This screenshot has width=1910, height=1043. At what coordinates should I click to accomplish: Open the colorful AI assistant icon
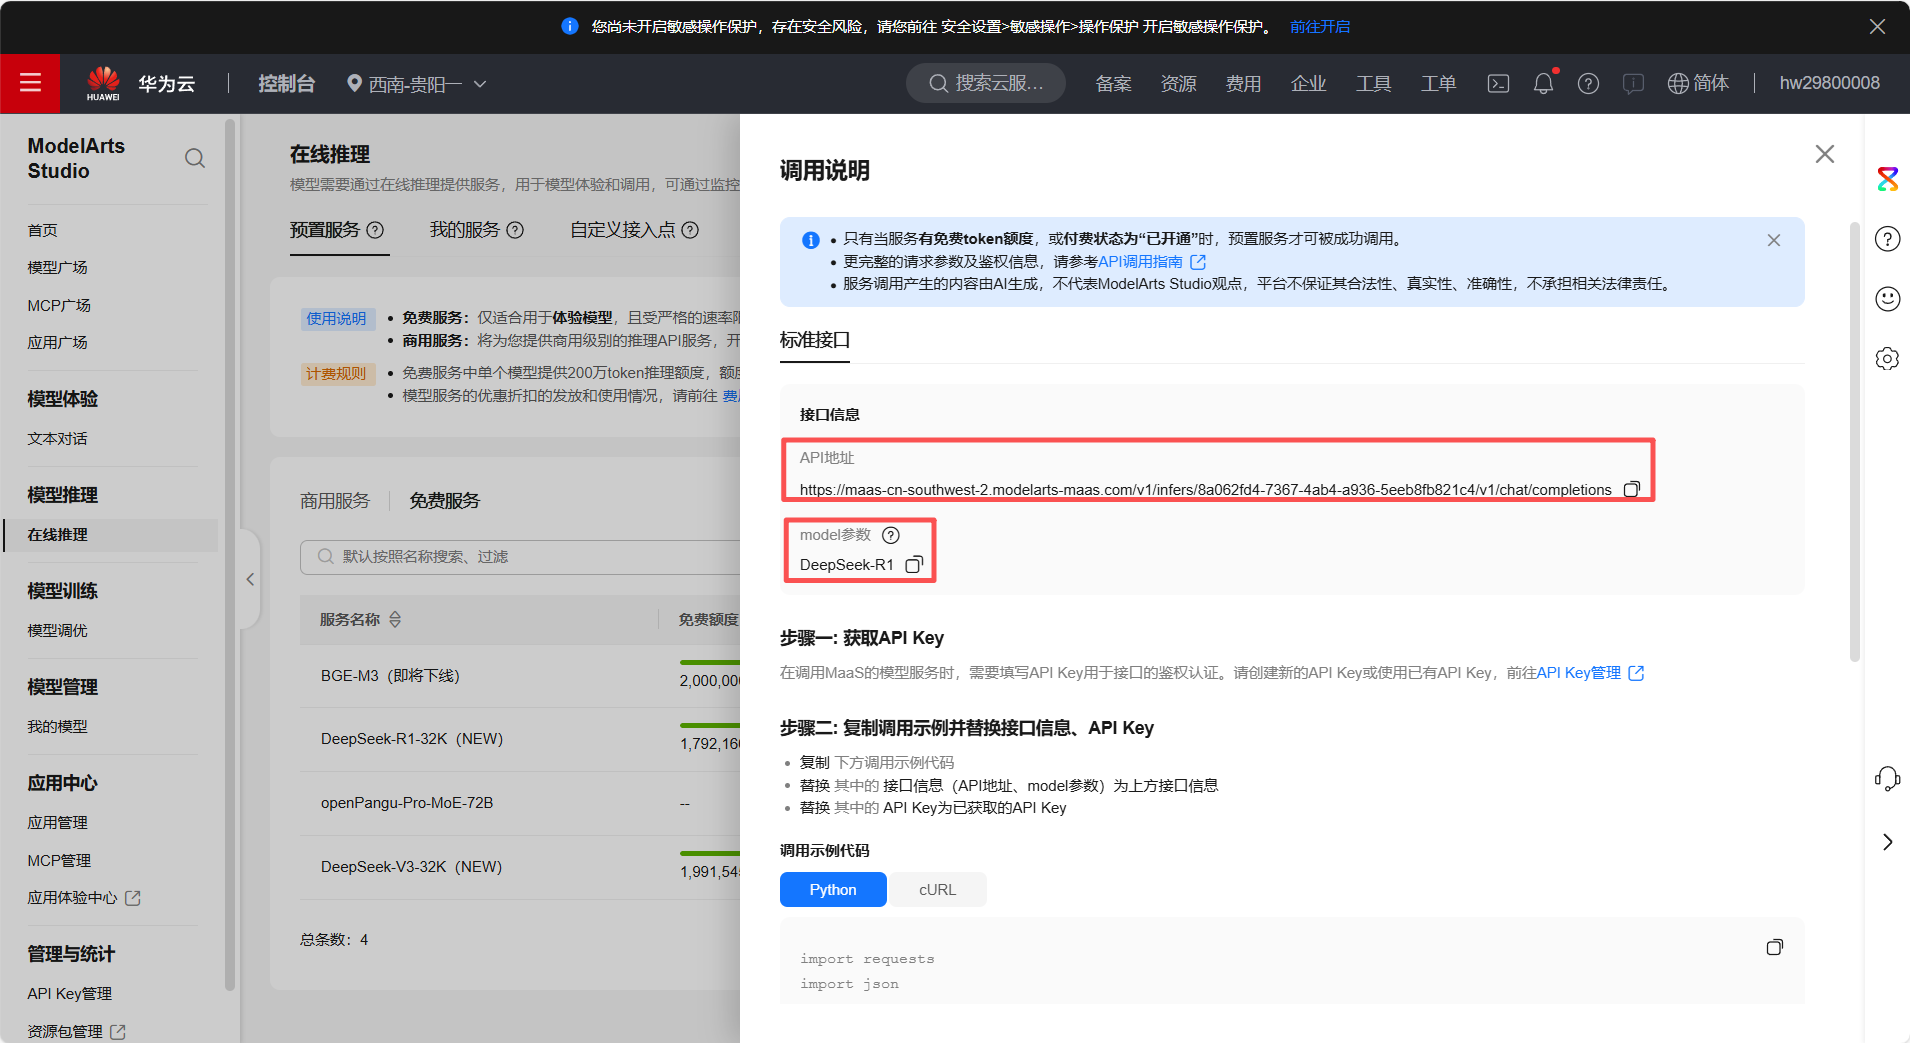1888,179
